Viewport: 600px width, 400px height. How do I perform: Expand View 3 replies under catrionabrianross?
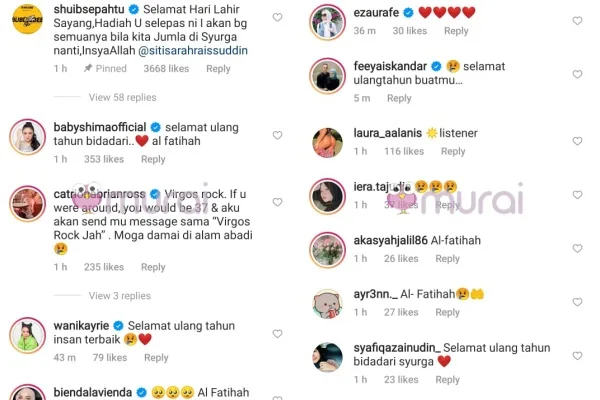[x=120, y=296]
